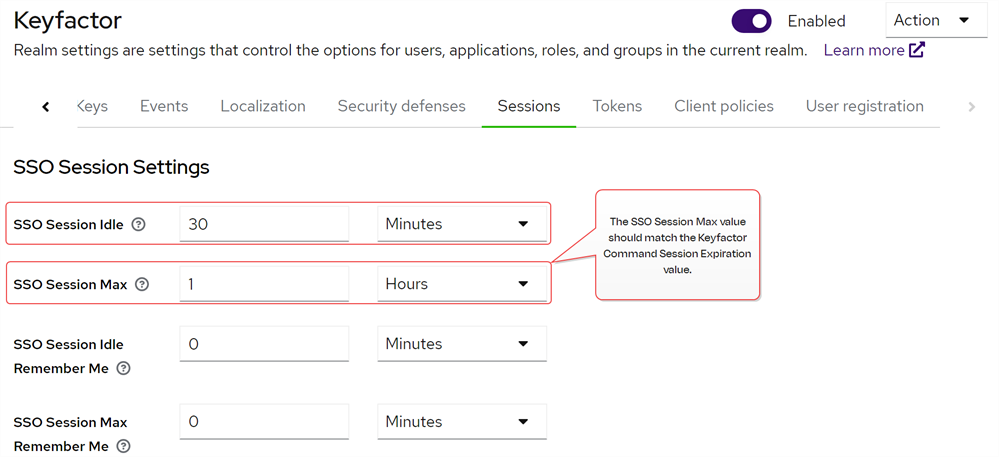Expand the SSO Session Max Hours unit dropdown

[x=461, y=284]
